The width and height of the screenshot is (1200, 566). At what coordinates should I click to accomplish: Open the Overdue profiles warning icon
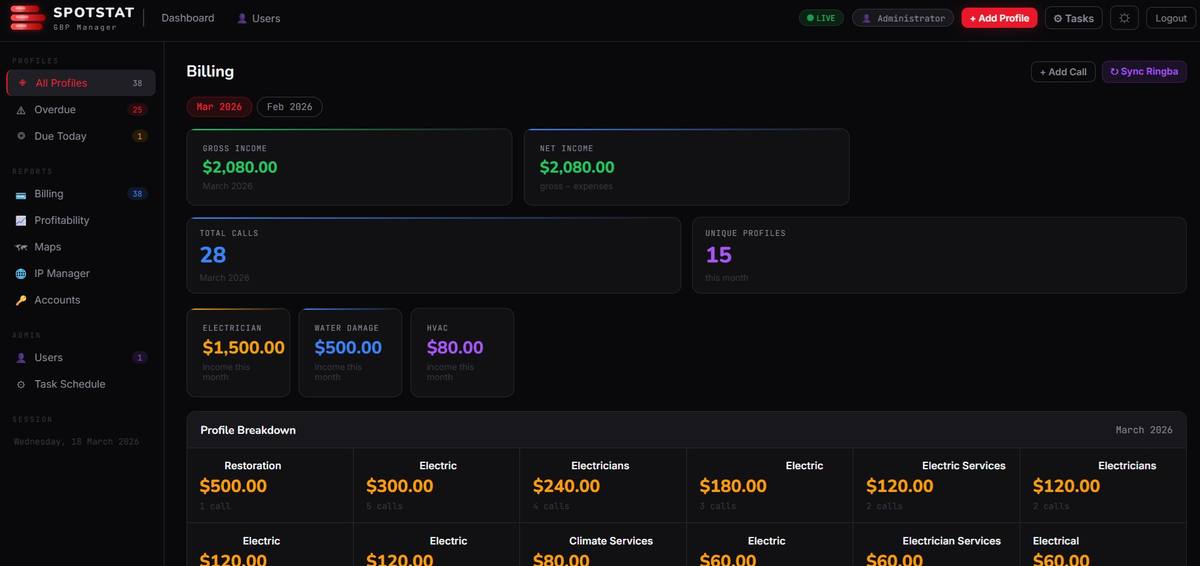pyautogui.click(x=21, y=110)
